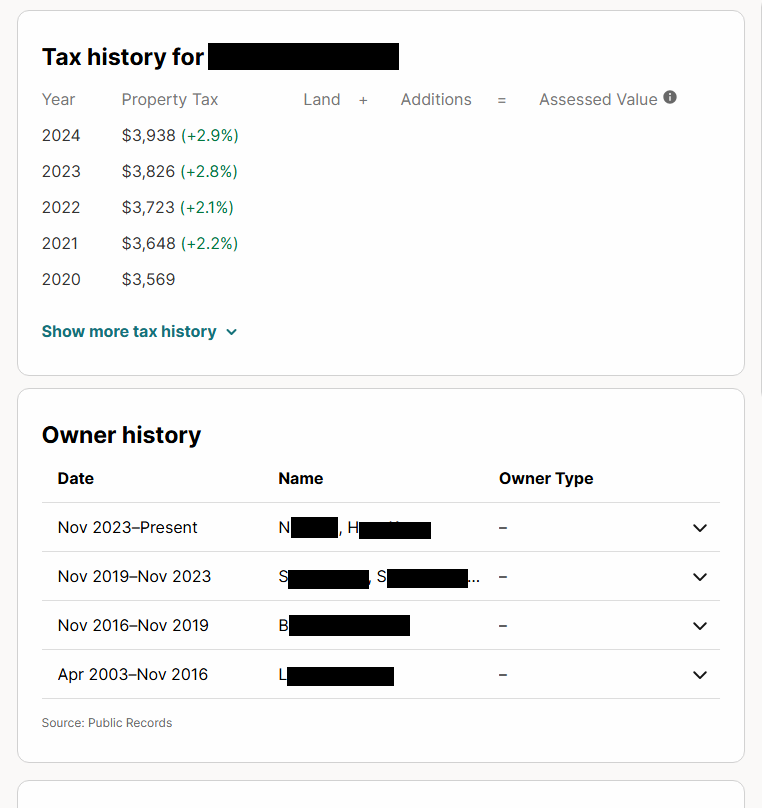Expand the Apr 2003–Nov 2016 owner row chevron
Image resolution: width=762 pixels, height=808 pixels.
[700, 675]
